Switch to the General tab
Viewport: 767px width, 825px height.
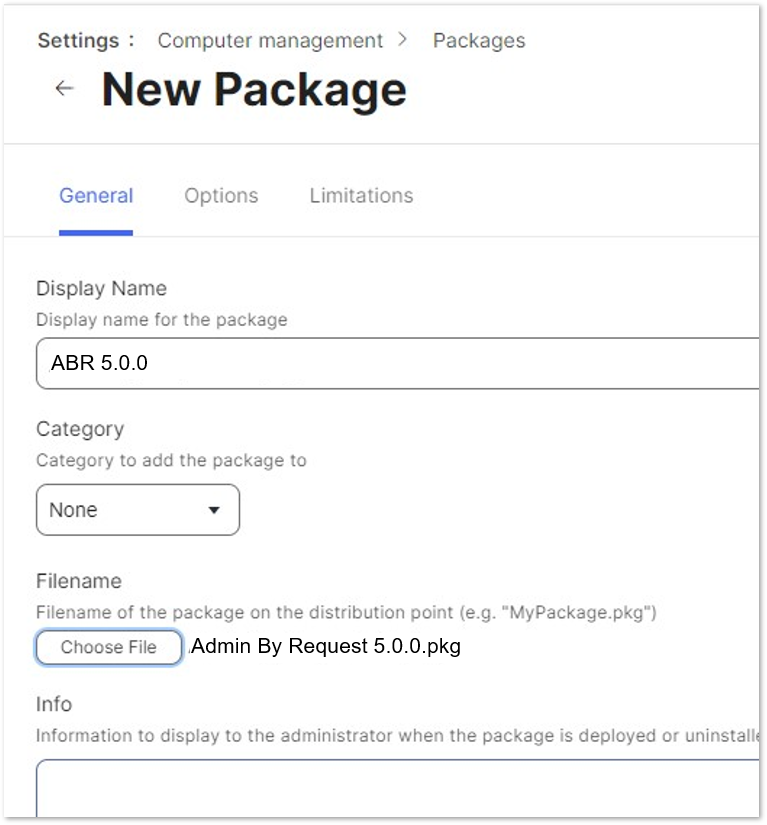point(96,196)
